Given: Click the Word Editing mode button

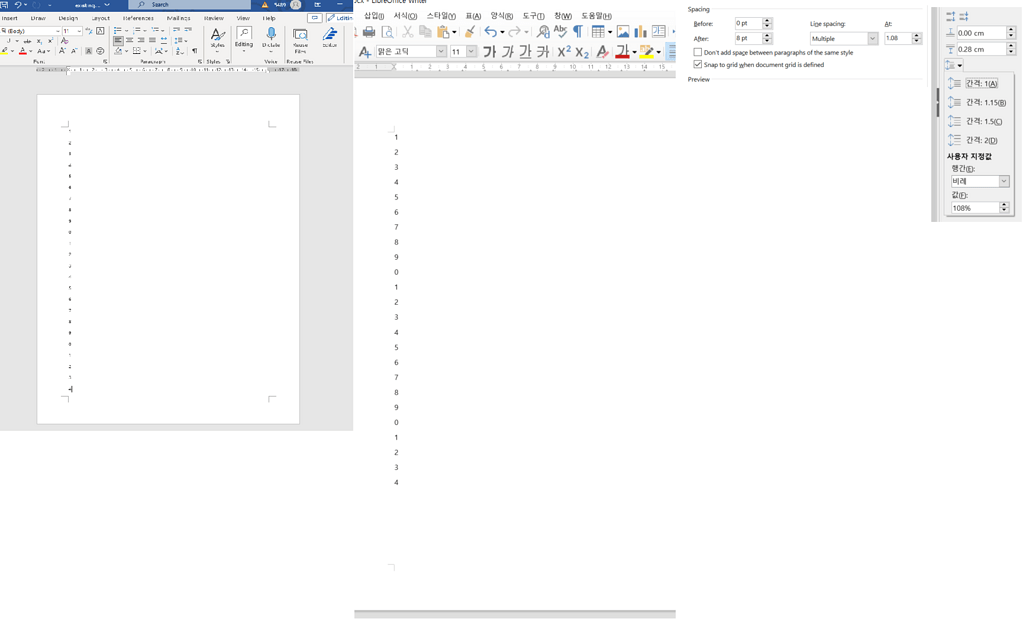Looking at the screenshot, I should pos(340,18).
